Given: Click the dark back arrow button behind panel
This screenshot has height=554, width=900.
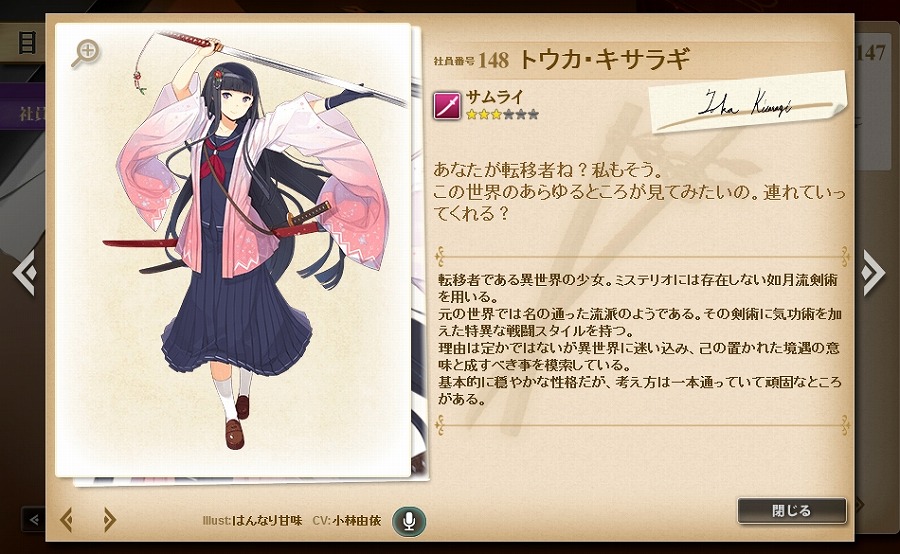Looking at the screenshot, I should click(33, 520).
